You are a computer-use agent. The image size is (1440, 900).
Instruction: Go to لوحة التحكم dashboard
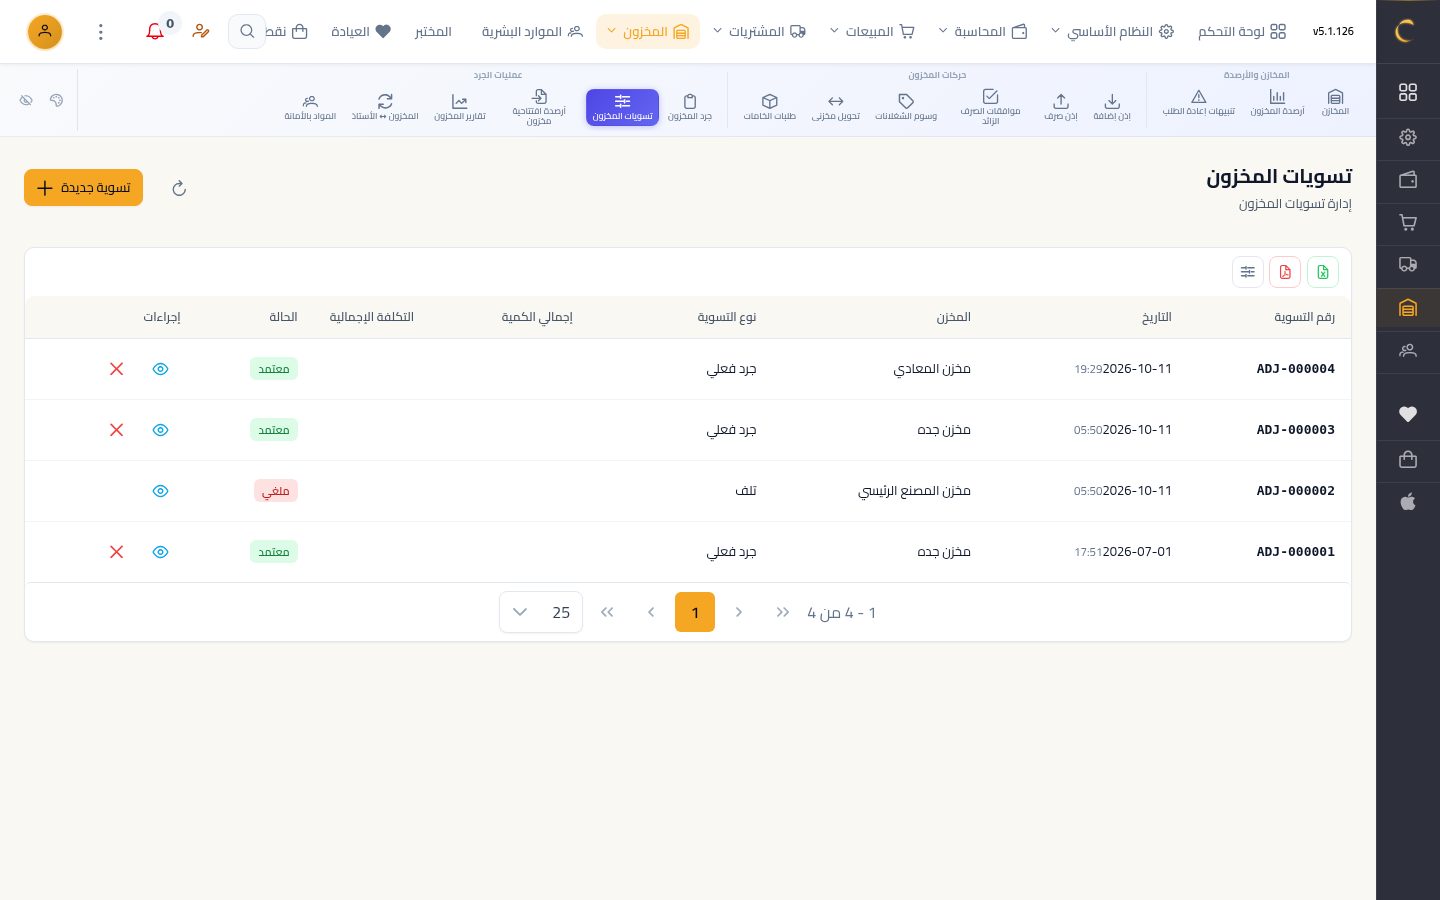(1242, 32)
